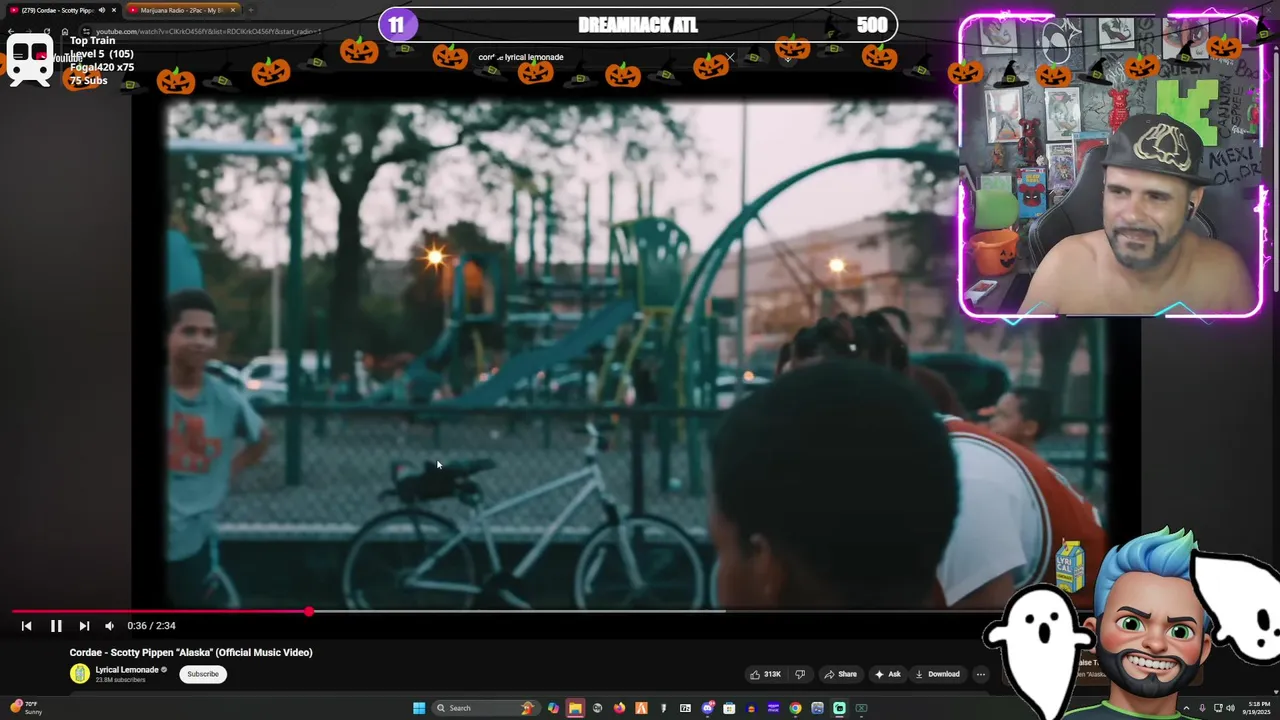Pause the video with the pause button
Screen dimensions: 1280x720
[x=56, y=626]
